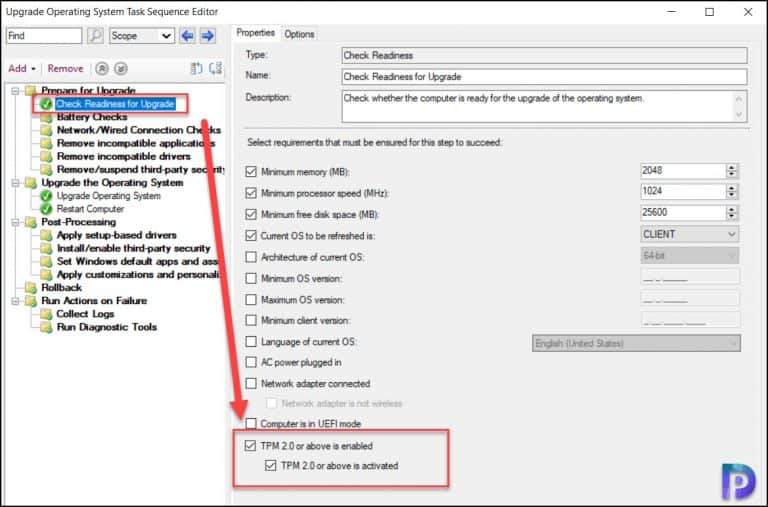Select Check Readiness for Upgrade step
Viewport: 768px width, 507px height.
coord(115,104)
